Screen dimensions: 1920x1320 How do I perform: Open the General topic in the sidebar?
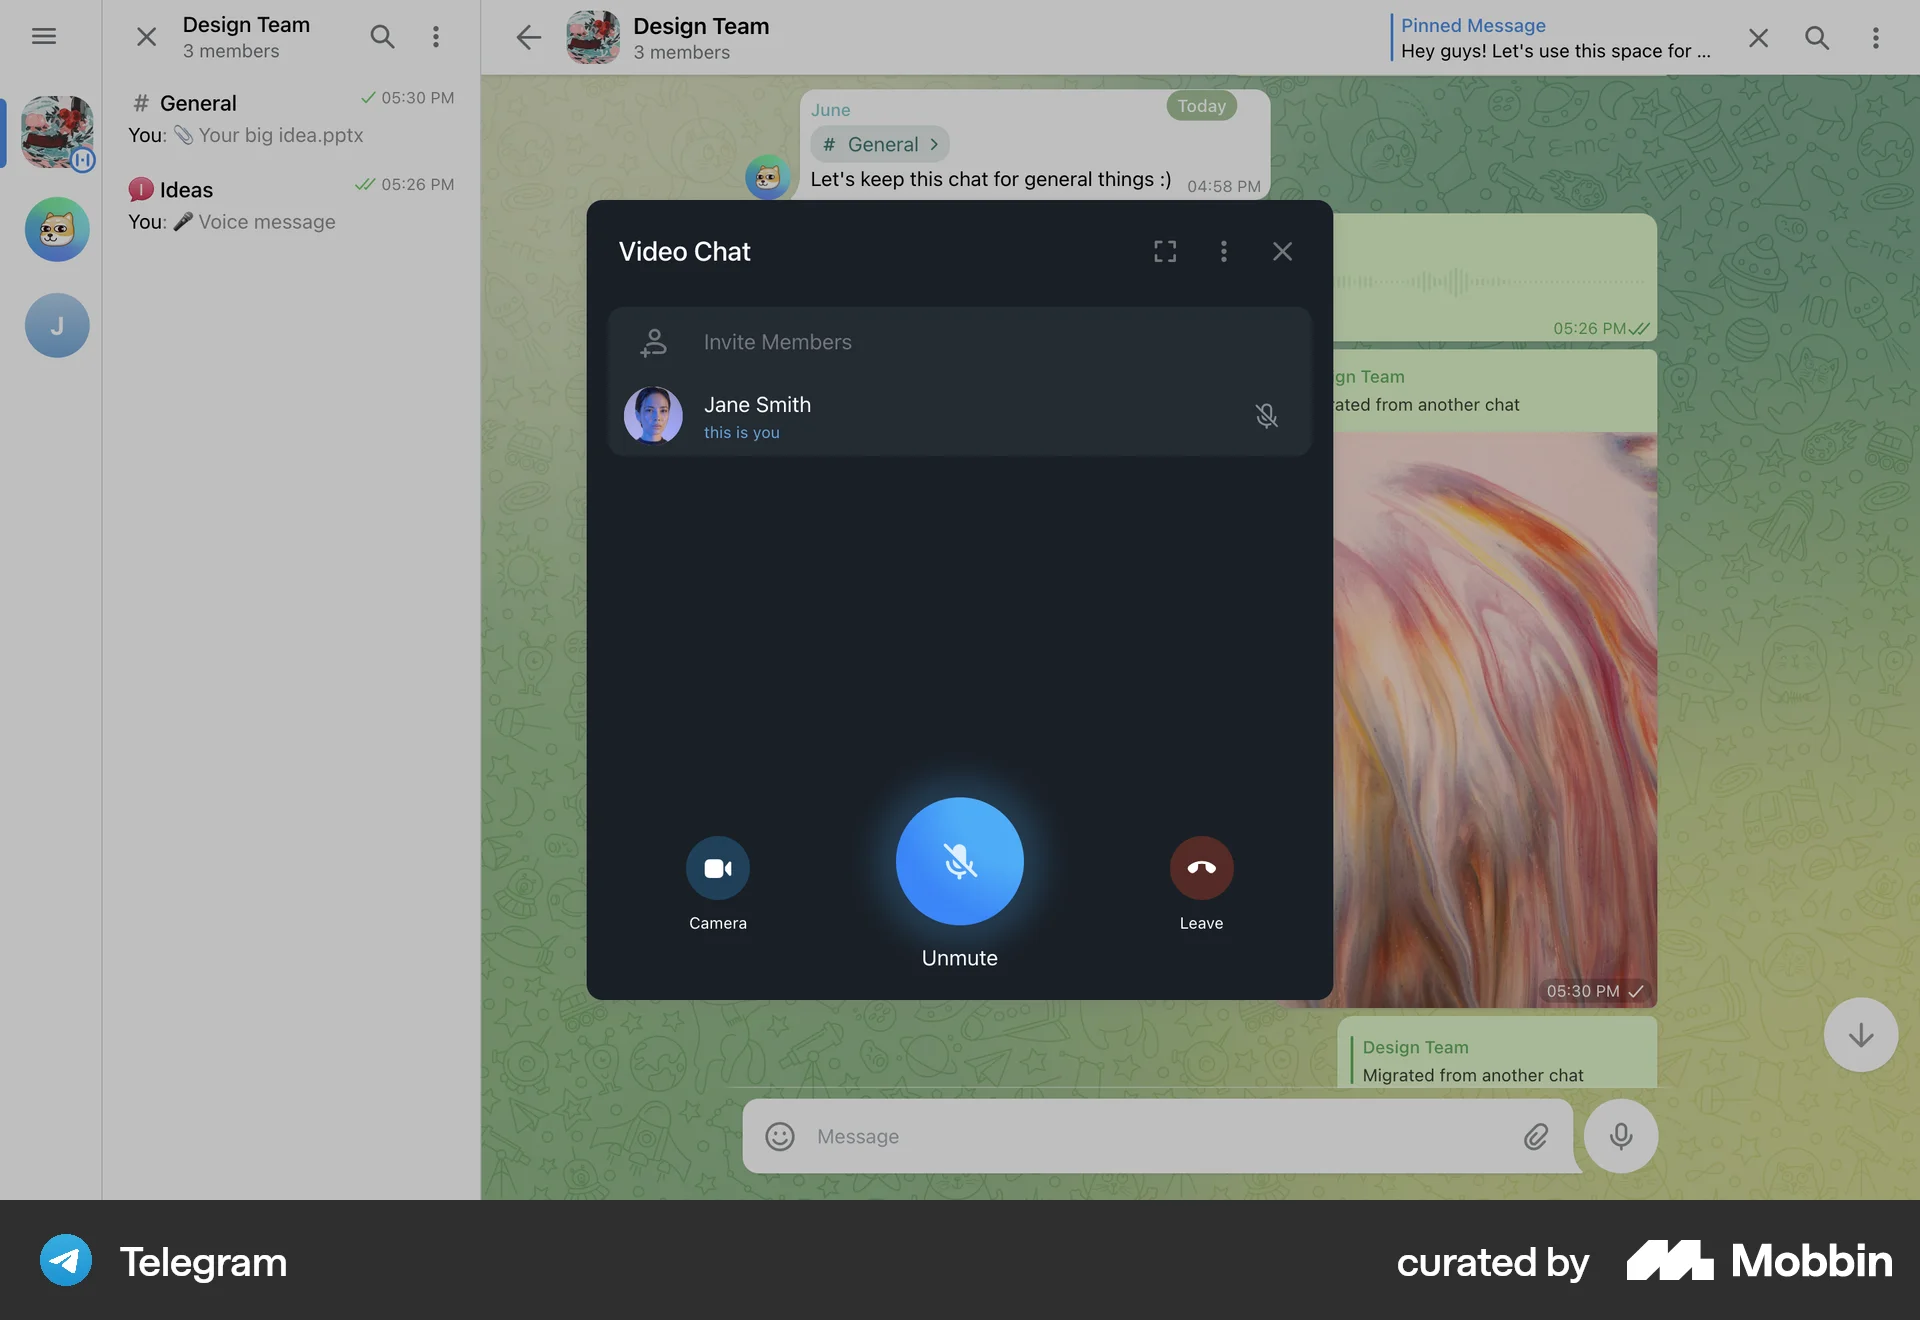coord(290,117)
